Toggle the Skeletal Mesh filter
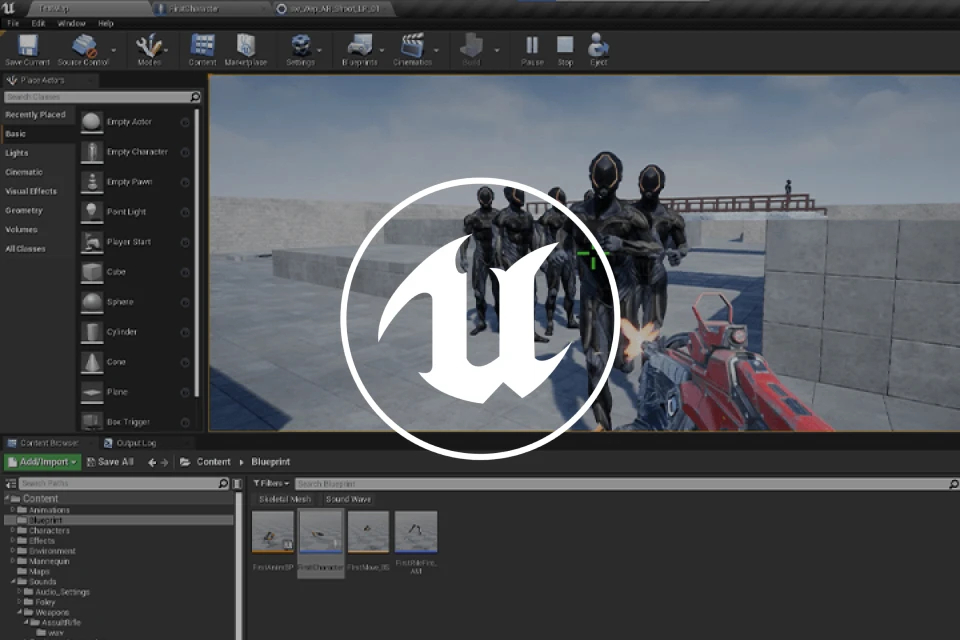Screen dimensions: 960x640 click(285, 499)
